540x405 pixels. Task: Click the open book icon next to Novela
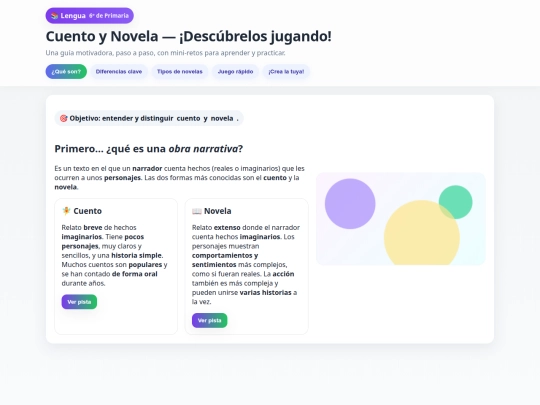coord(197,211)
